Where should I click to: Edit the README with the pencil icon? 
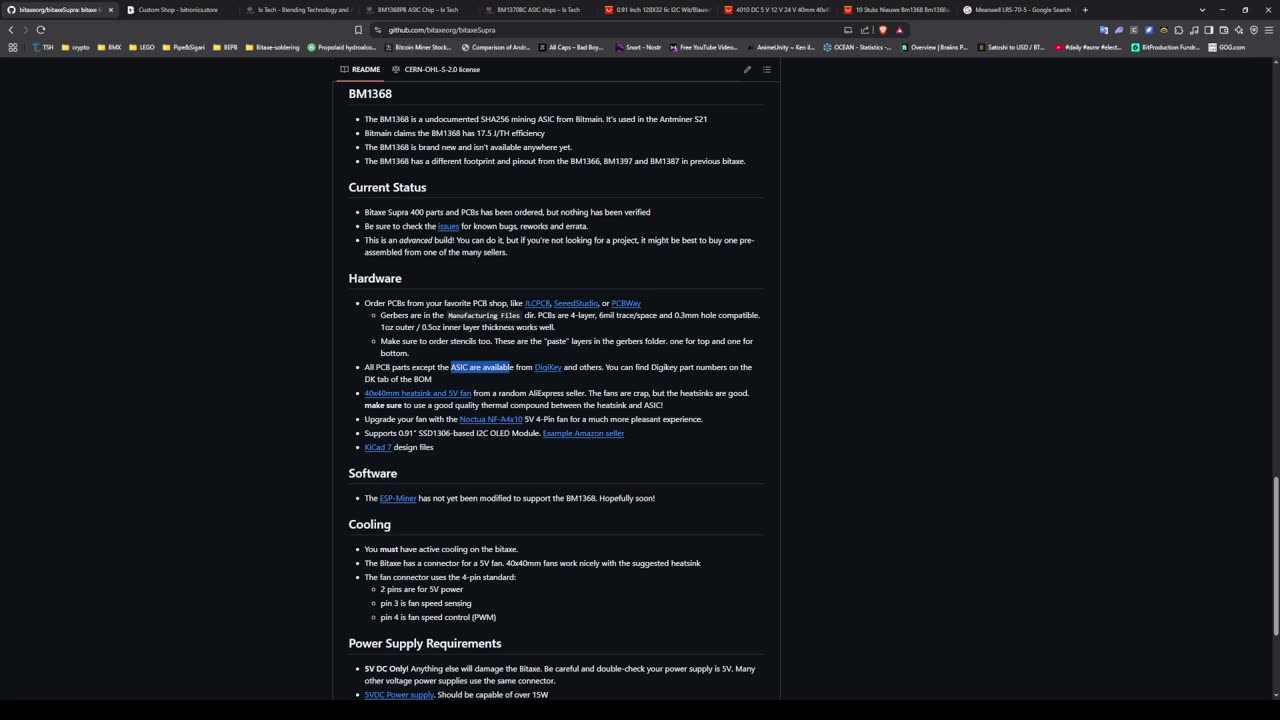click(x=747, y=69)
